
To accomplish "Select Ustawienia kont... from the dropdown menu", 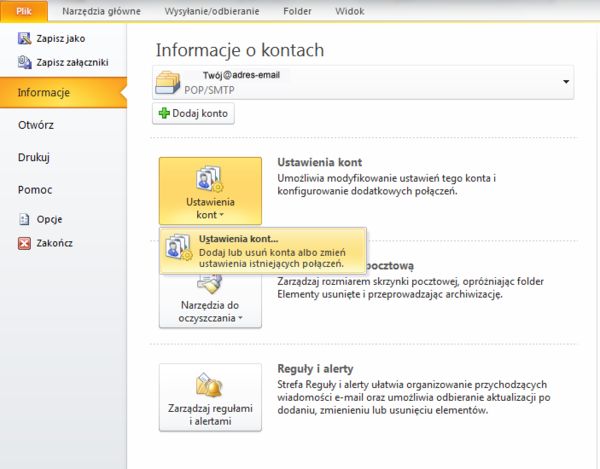I will pyautogui.click(x=263, y=251).
